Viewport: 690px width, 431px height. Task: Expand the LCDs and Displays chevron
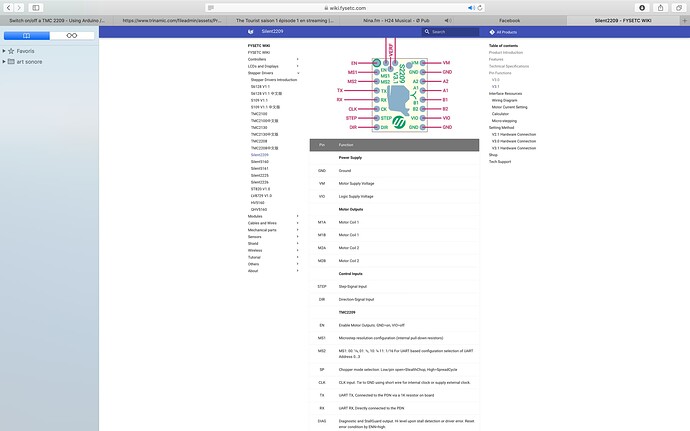[x=297, y=66]
